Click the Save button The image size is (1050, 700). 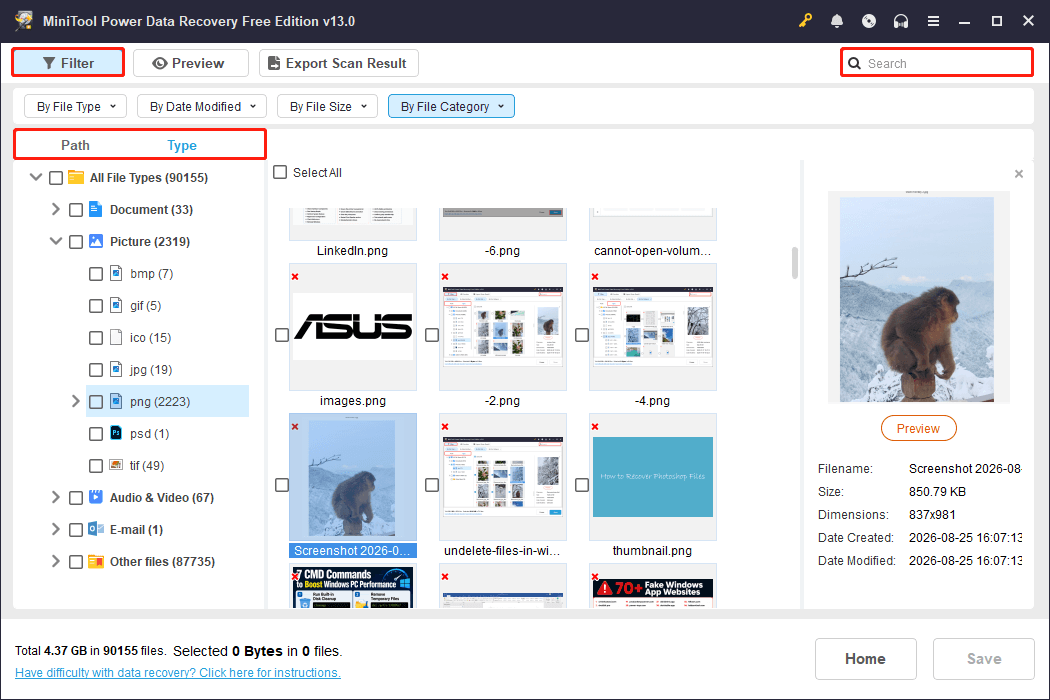(984, 658)
